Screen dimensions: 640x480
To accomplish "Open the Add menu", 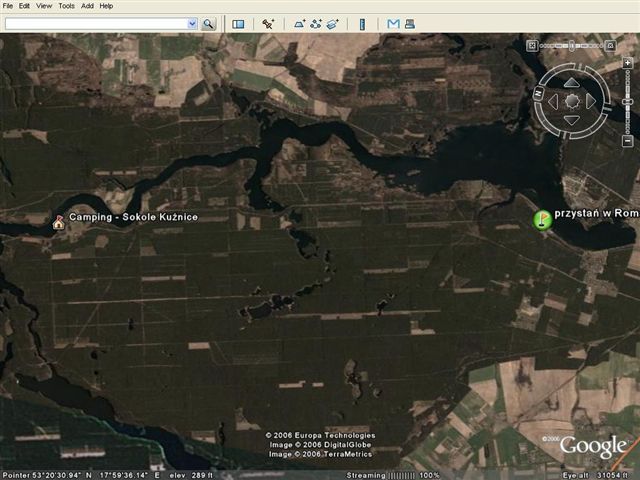I will tap(88, 6).
